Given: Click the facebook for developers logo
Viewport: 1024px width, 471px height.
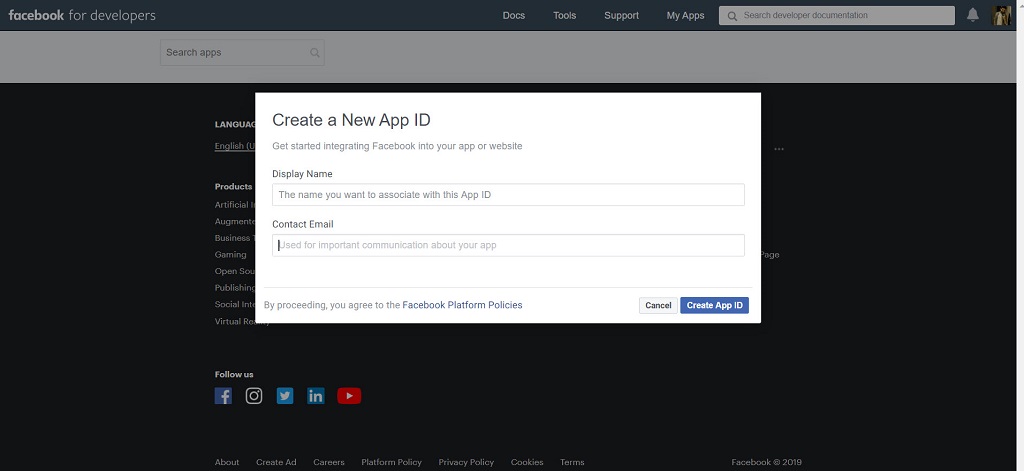Looking at the screenshot, I should [x=82, y=15].
